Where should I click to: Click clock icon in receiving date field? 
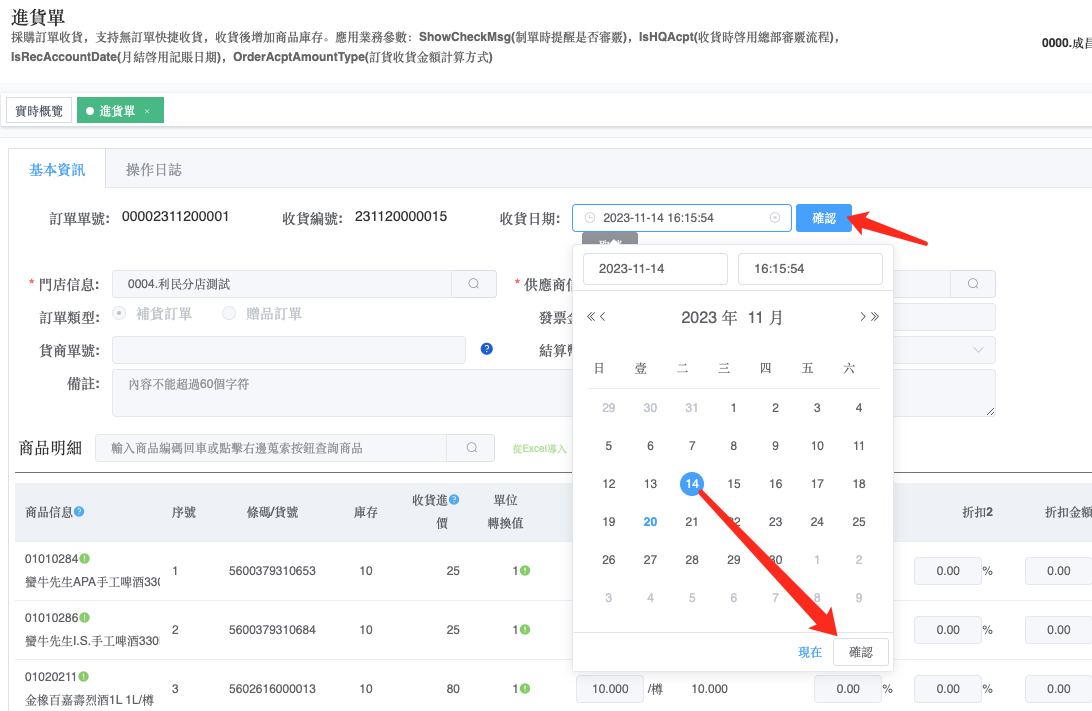(x=590, y=218)
